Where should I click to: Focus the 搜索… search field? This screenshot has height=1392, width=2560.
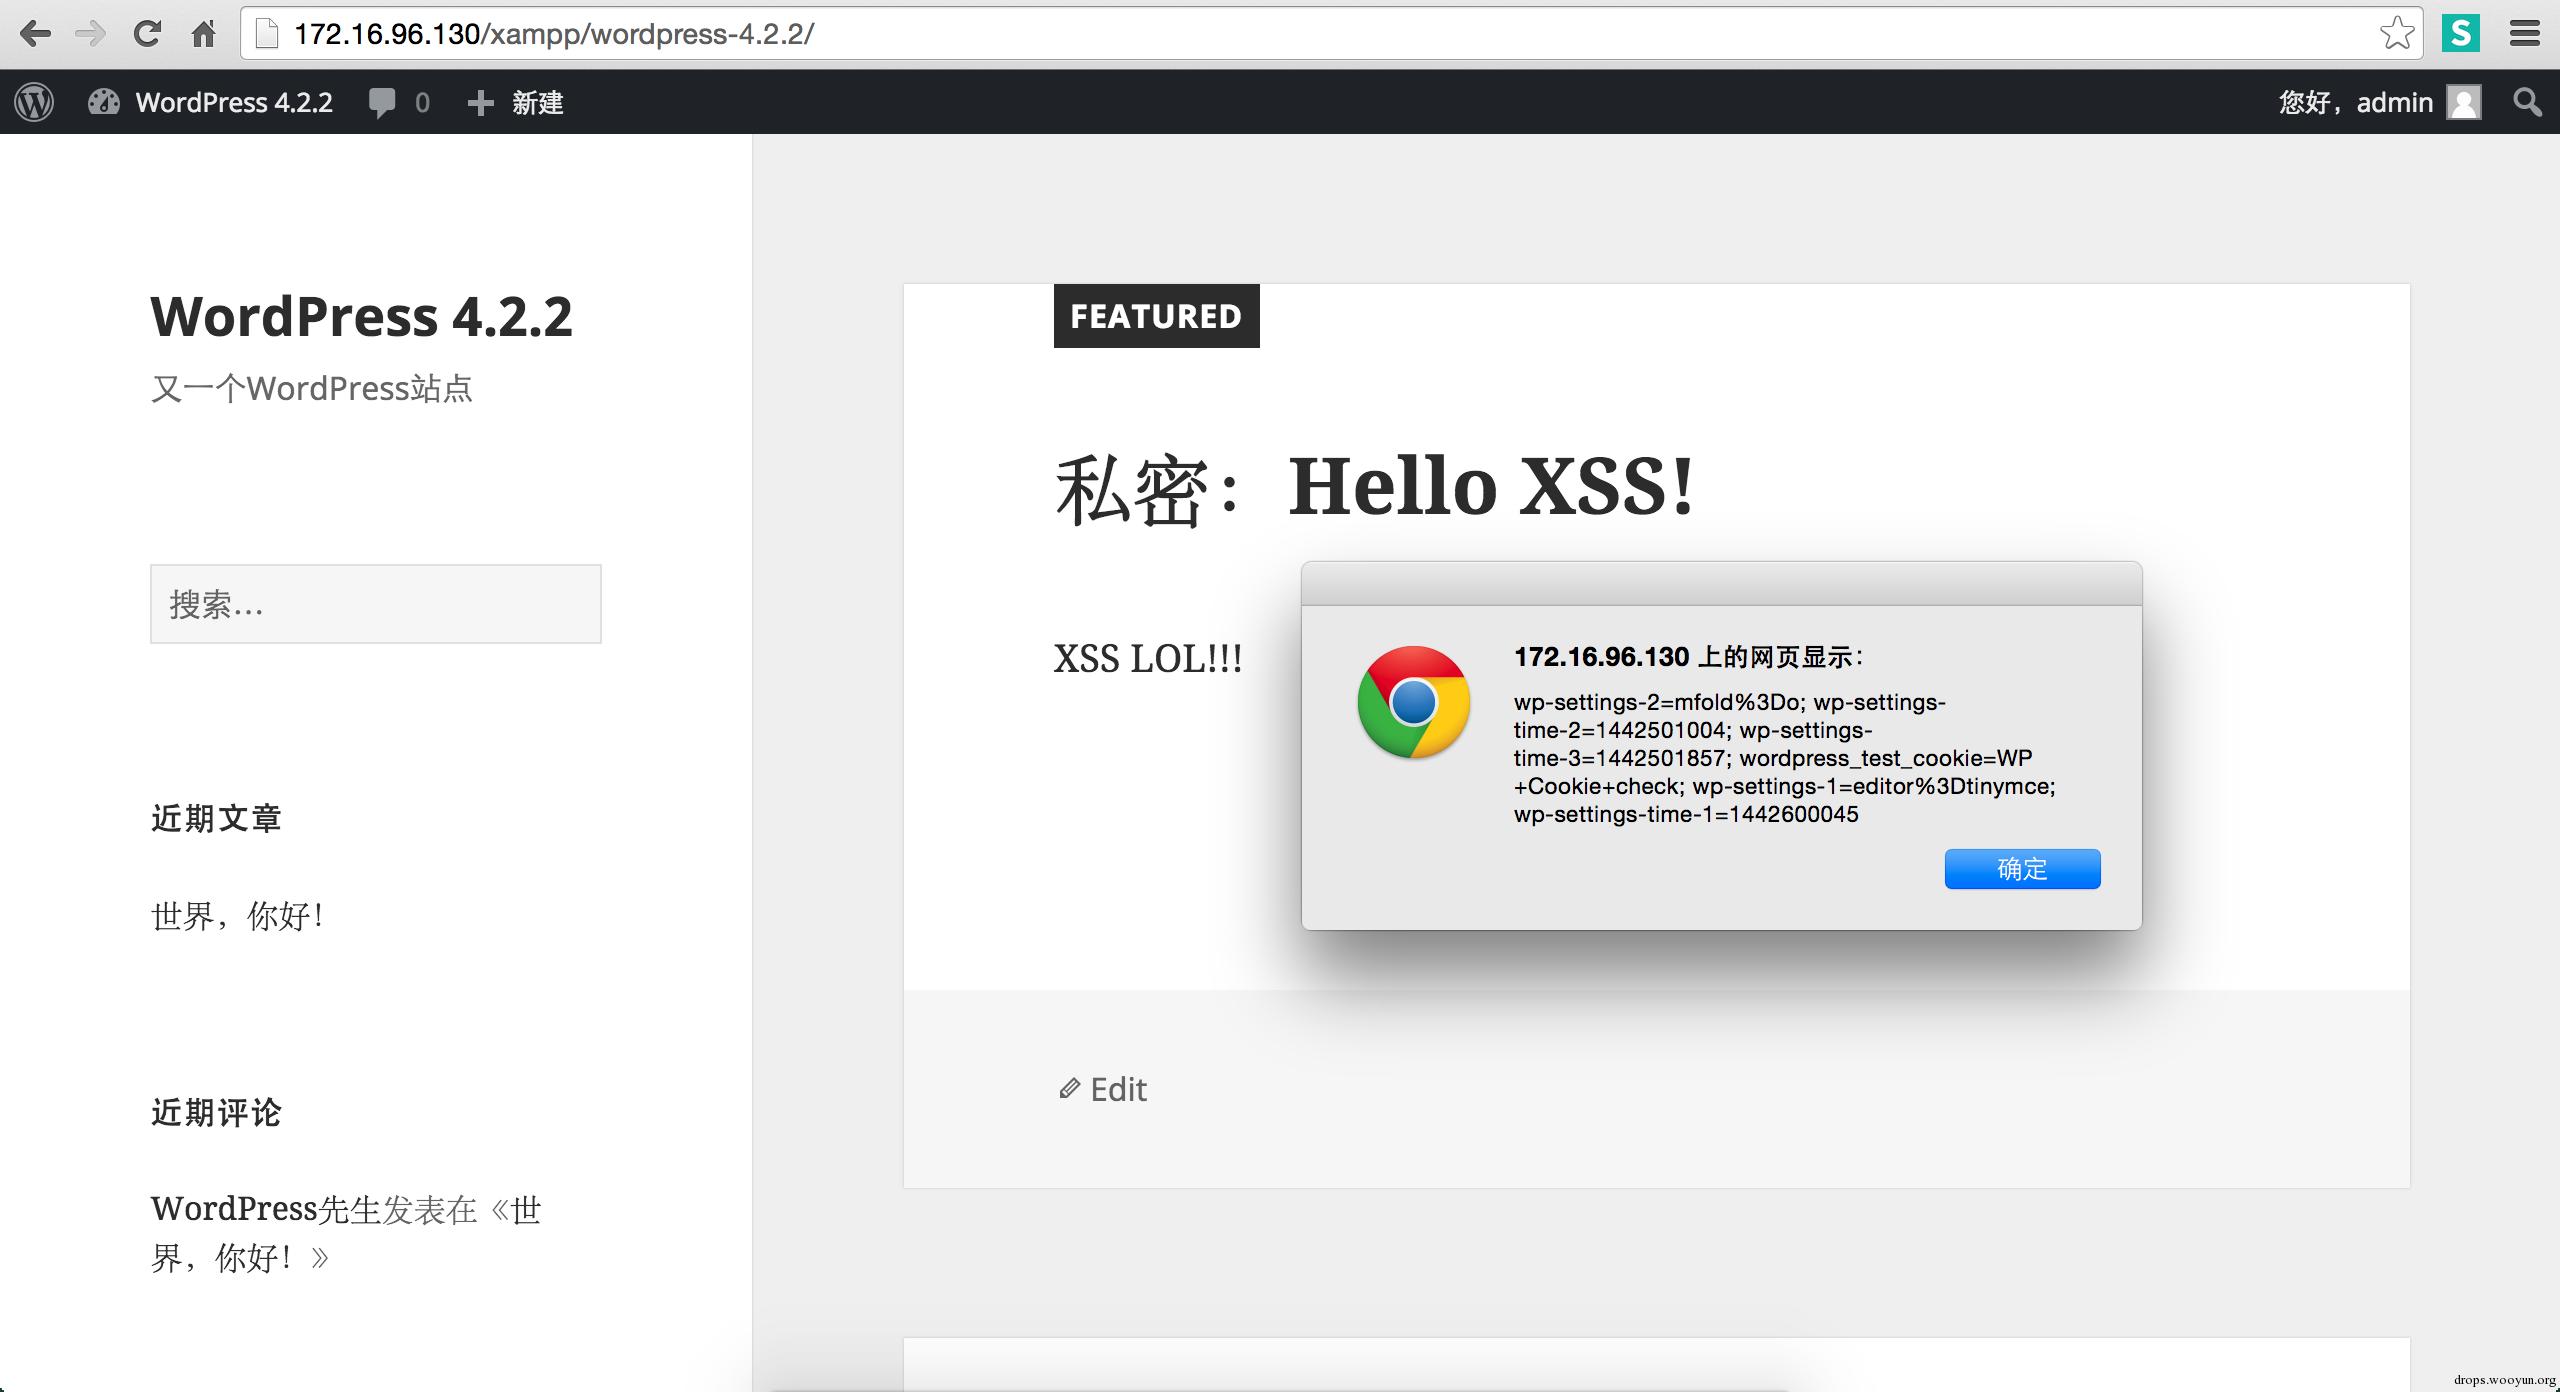(376, 604)
